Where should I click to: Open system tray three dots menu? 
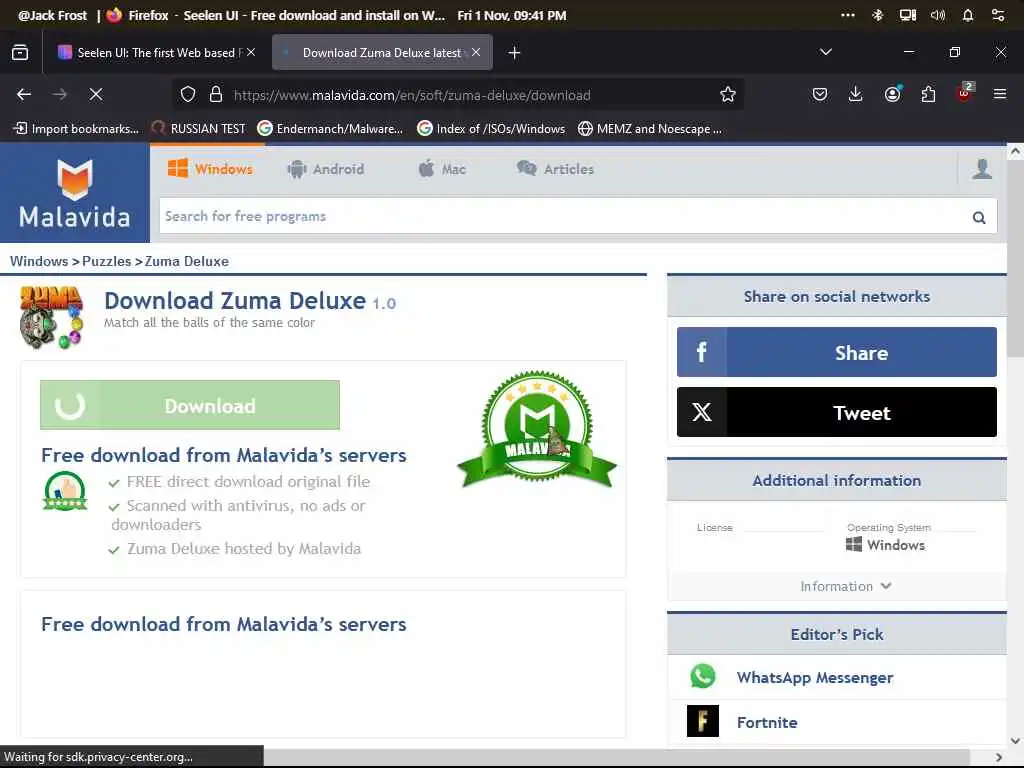tap(848, 15)
